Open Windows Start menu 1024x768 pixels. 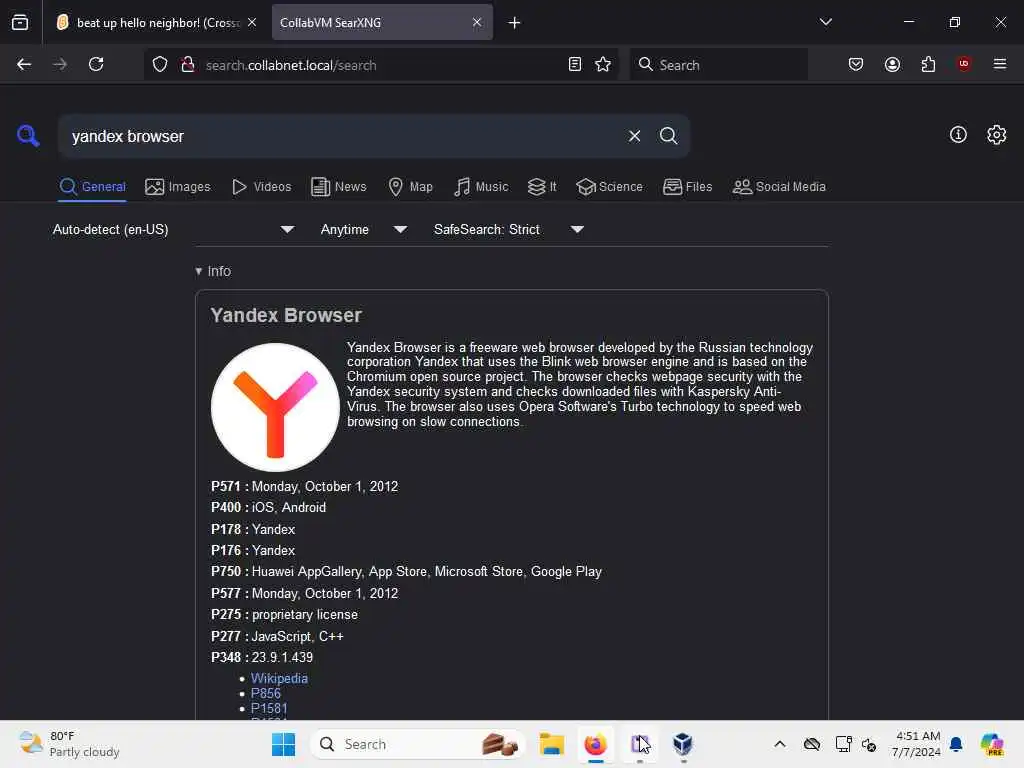pyautogui.click(x=283, y=744)
